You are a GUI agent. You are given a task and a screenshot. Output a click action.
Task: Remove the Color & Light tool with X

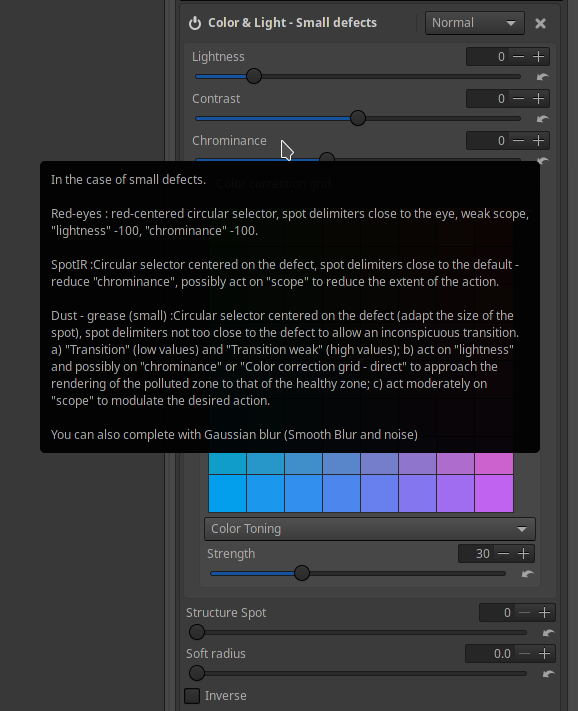[540, 24]
